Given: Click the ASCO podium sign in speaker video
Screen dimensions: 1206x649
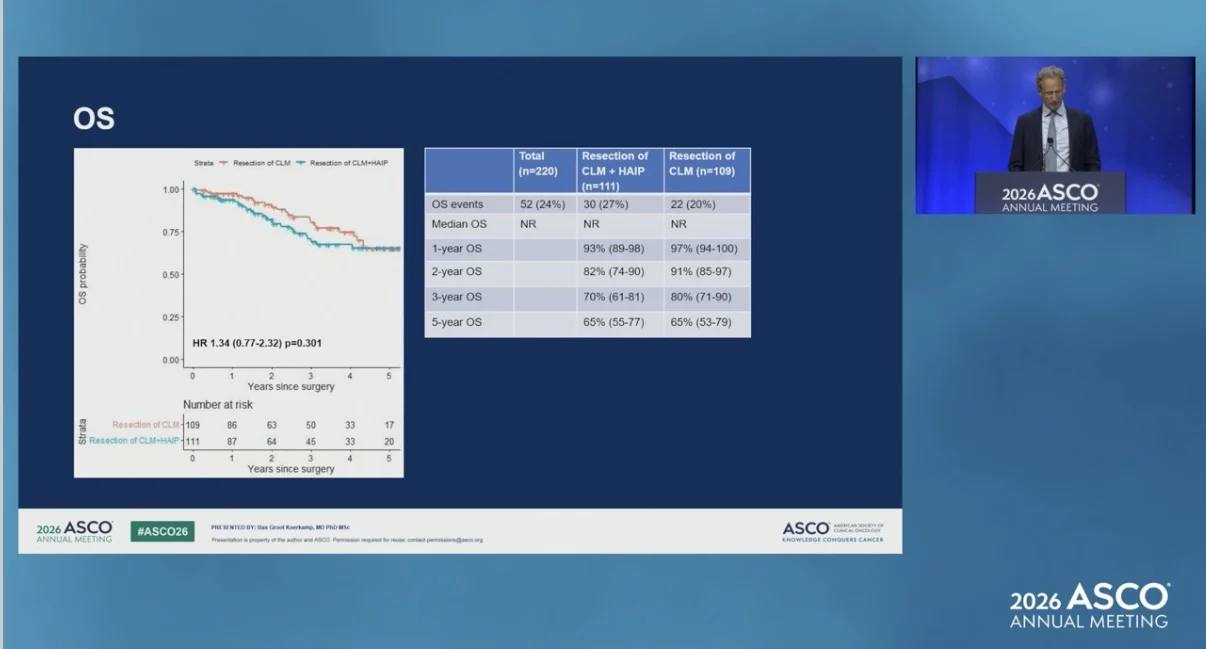Looking at the screenshot, I should click(1050, 196).
